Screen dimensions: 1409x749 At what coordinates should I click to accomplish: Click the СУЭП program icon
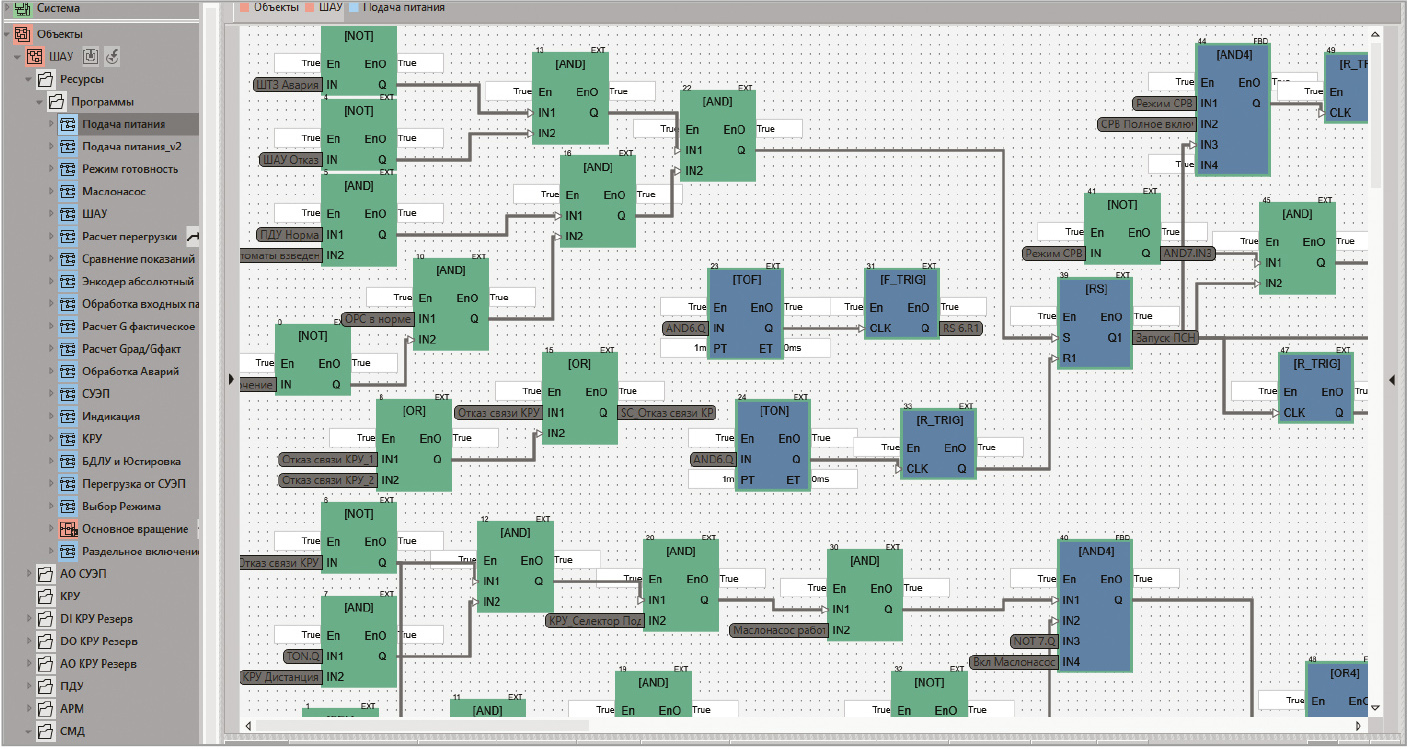(x=68, y=394)
